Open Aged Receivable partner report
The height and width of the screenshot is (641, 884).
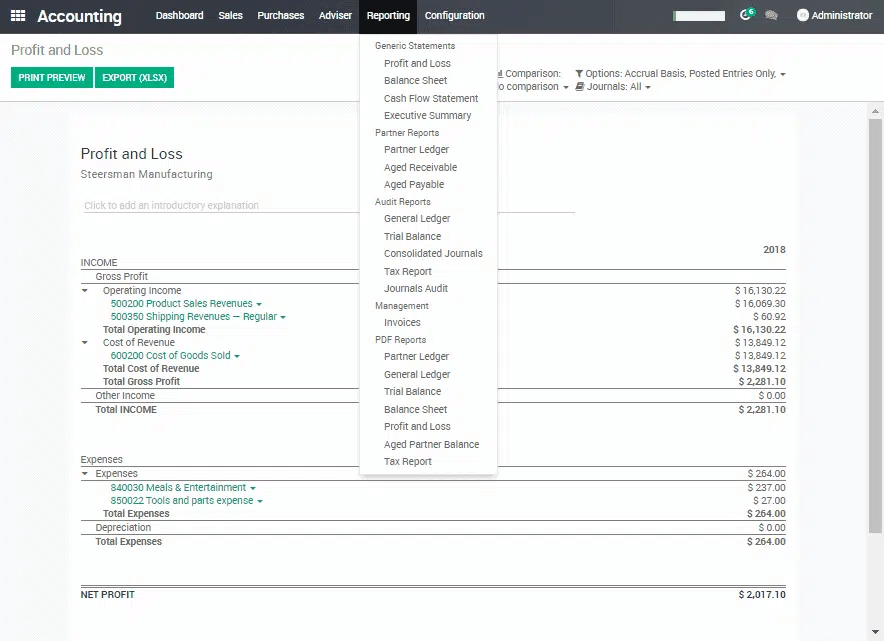coord(420,168)
